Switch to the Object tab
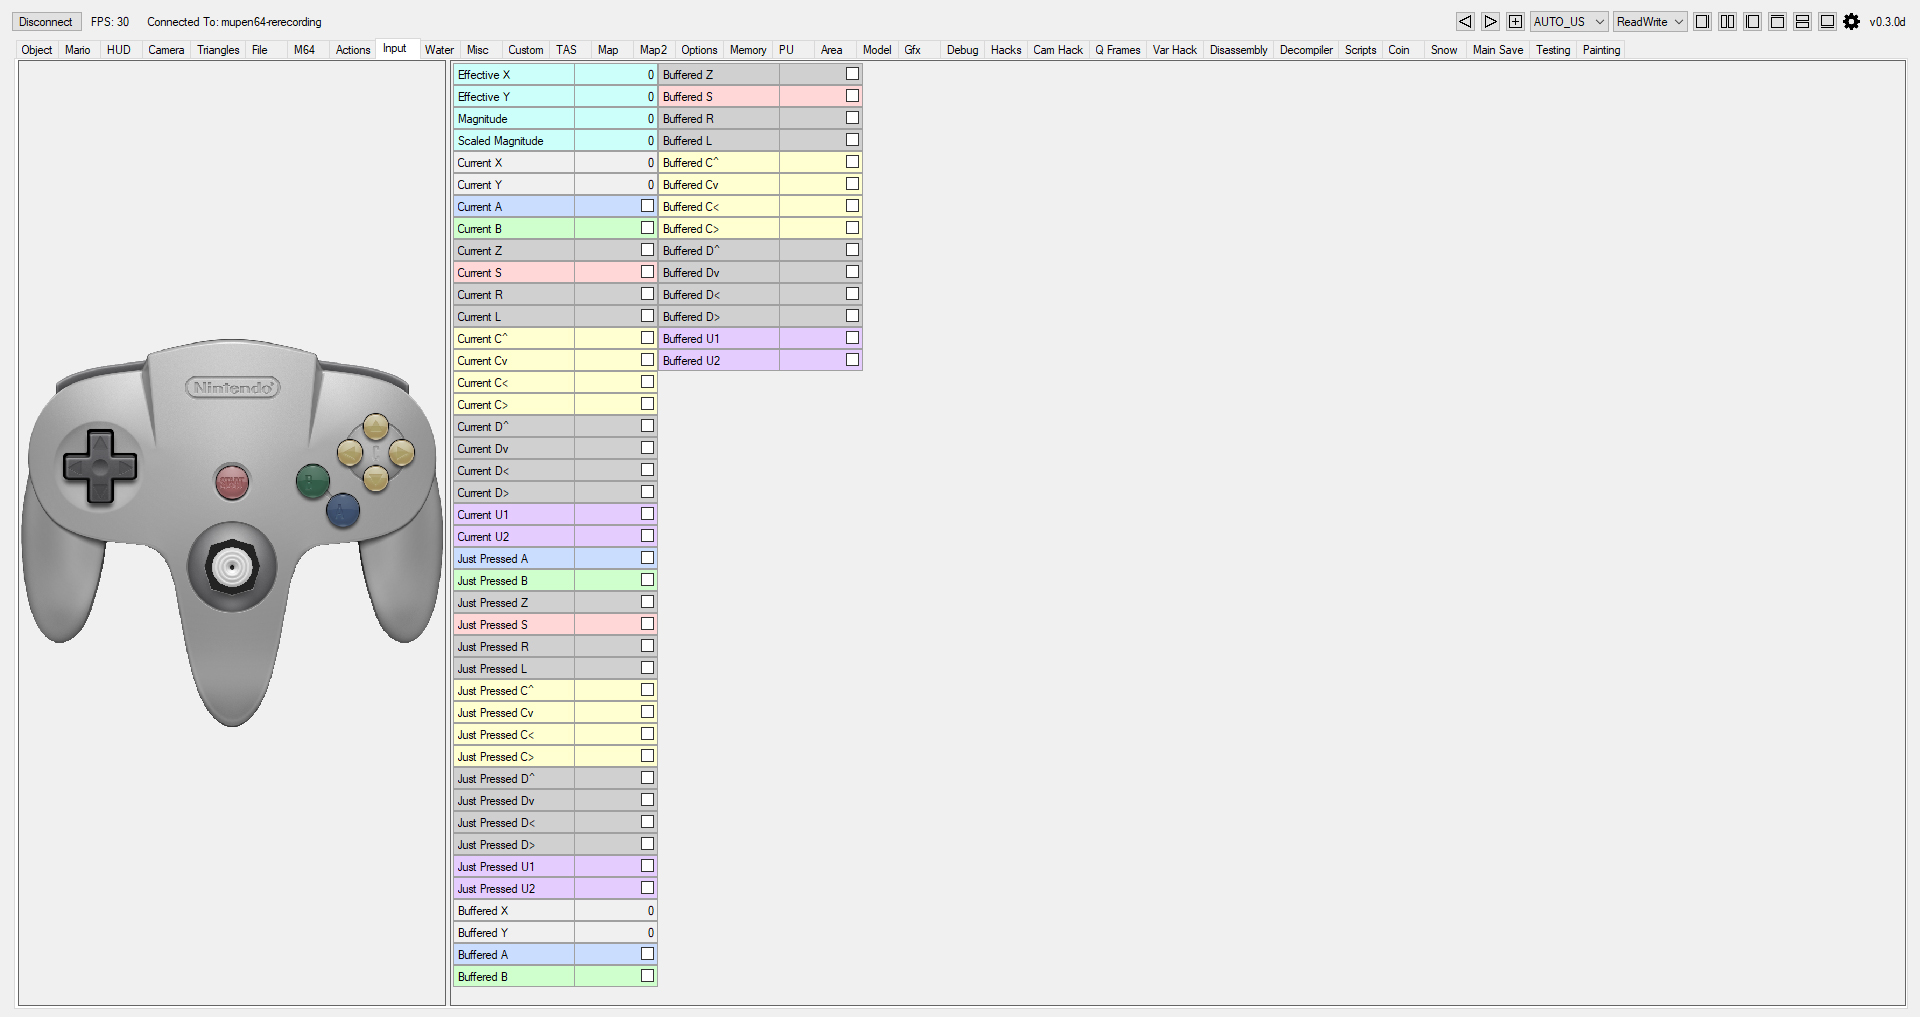Screen dimensions: 1920x1017 37,50
